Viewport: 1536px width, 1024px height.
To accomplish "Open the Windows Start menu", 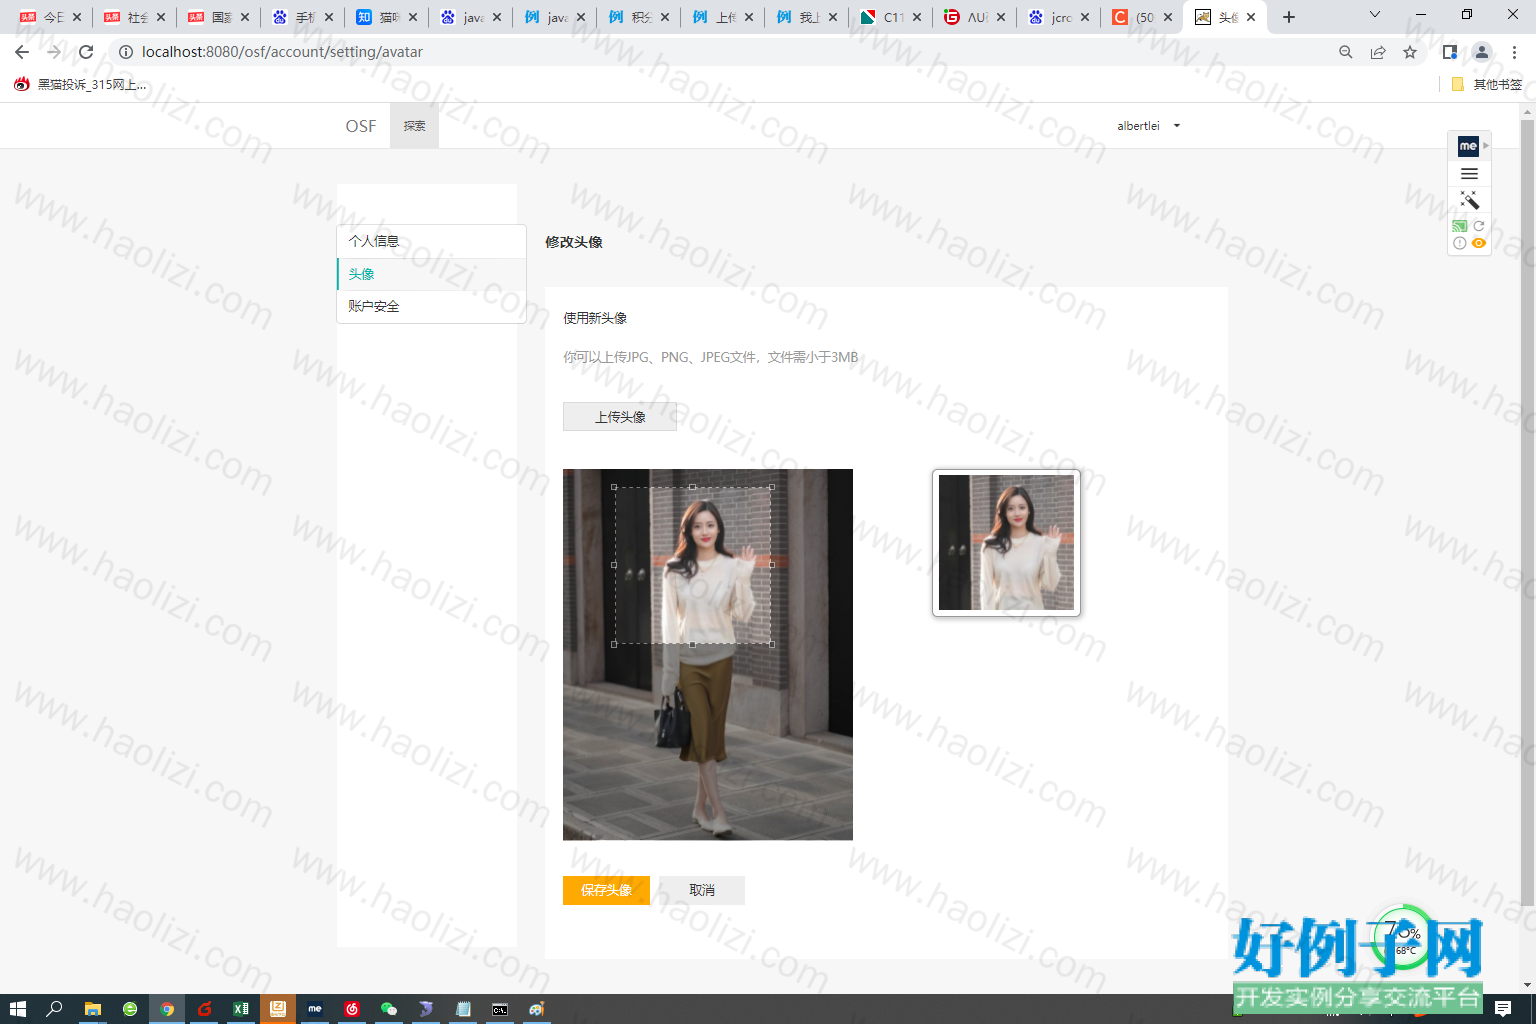I will tap(17, 1009).
